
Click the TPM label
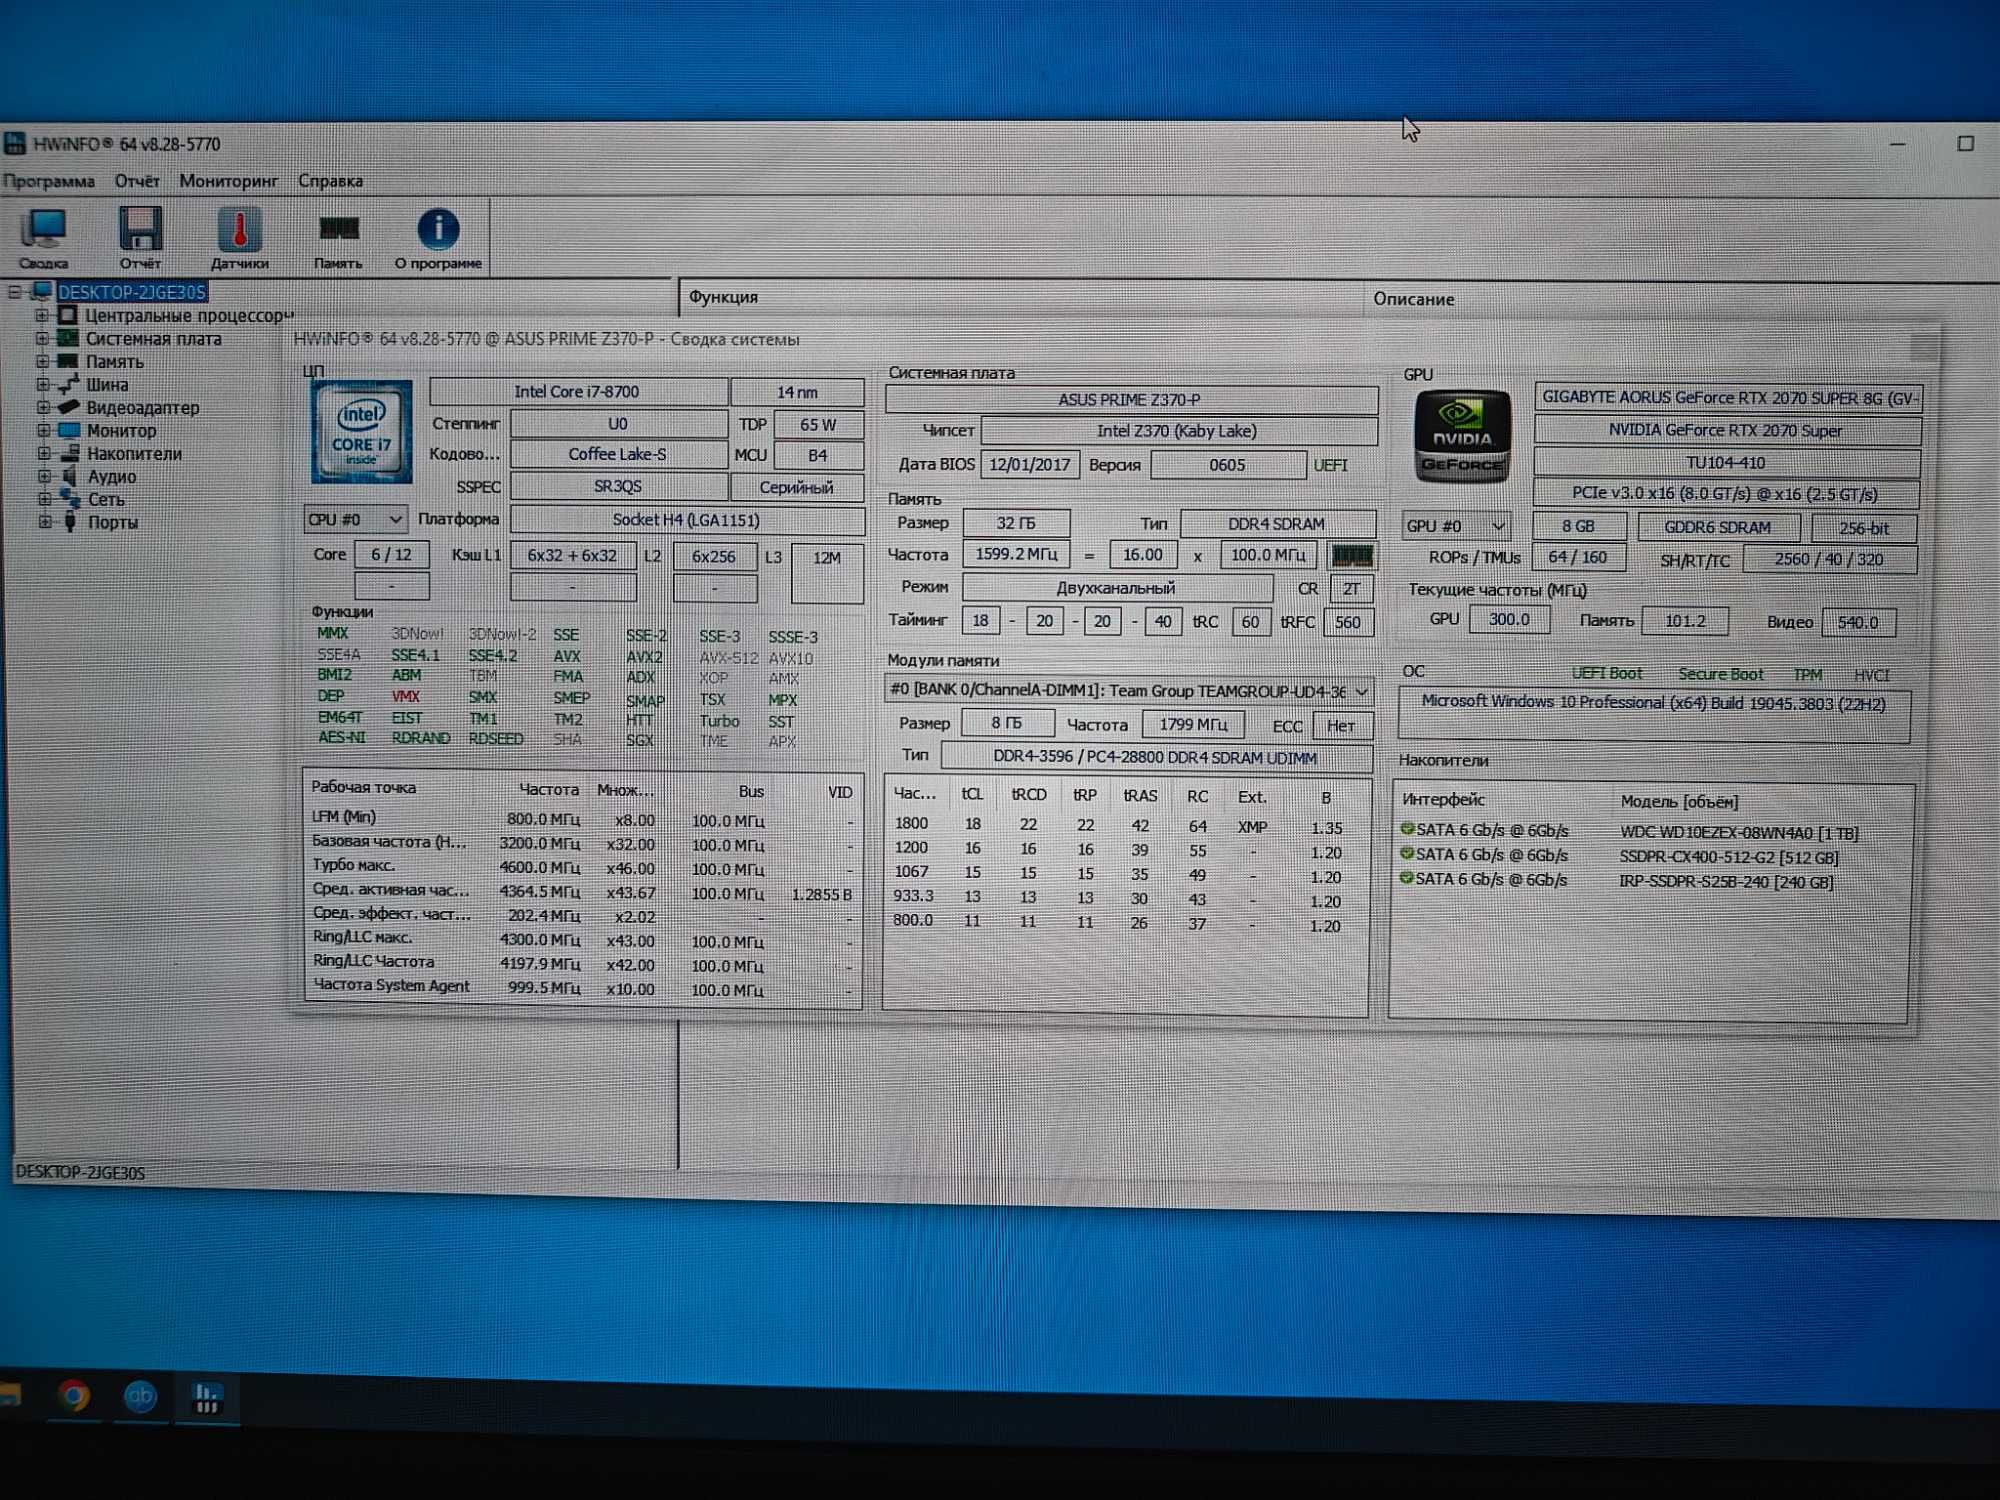click(x=1807, y=675)
